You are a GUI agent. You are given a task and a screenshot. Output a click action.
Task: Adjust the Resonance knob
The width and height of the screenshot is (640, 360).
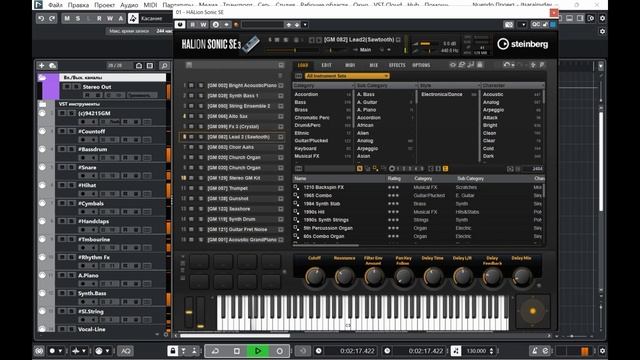click(x=344, y=277)
